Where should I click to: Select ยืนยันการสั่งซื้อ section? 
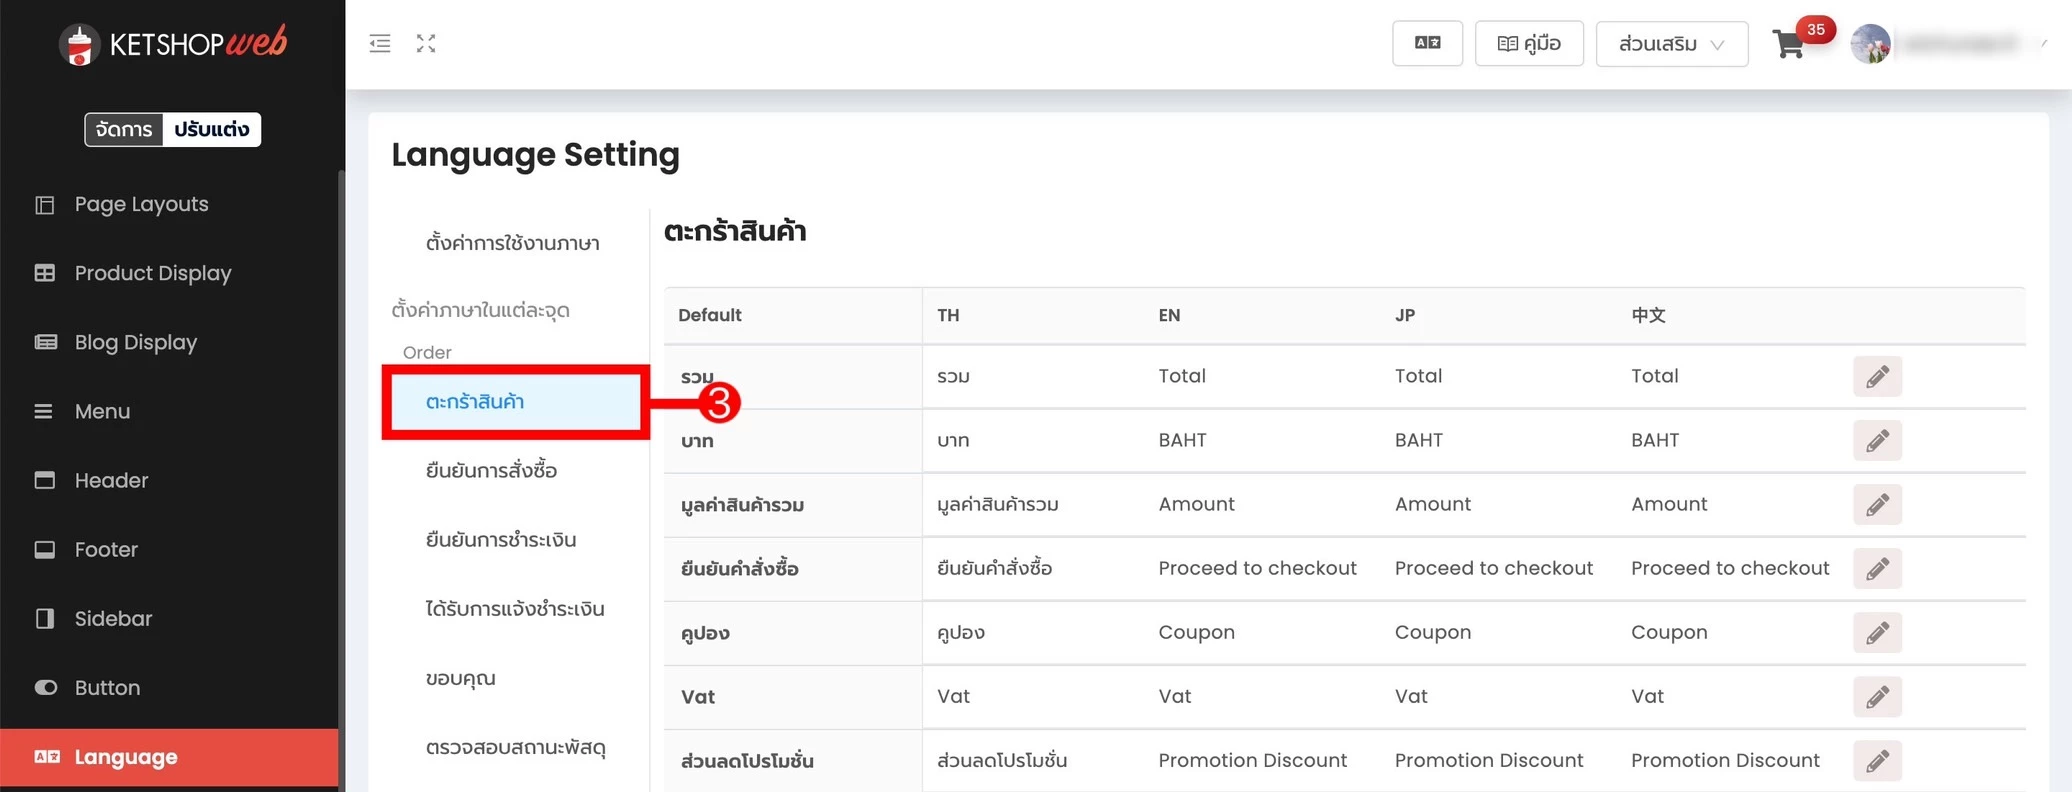[491, 470]
